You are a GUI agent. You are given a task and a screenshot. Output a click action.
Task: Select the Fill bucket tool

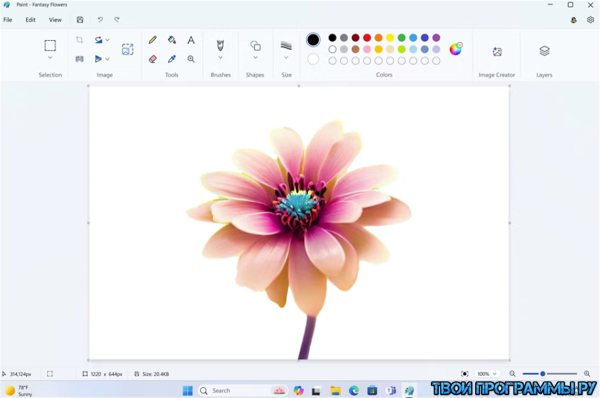(x=172, y=40)
